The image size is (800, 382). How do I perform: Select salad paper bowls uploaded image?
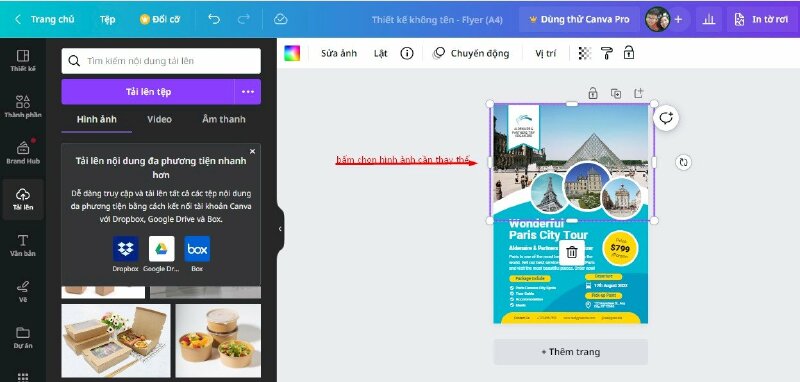218,341
